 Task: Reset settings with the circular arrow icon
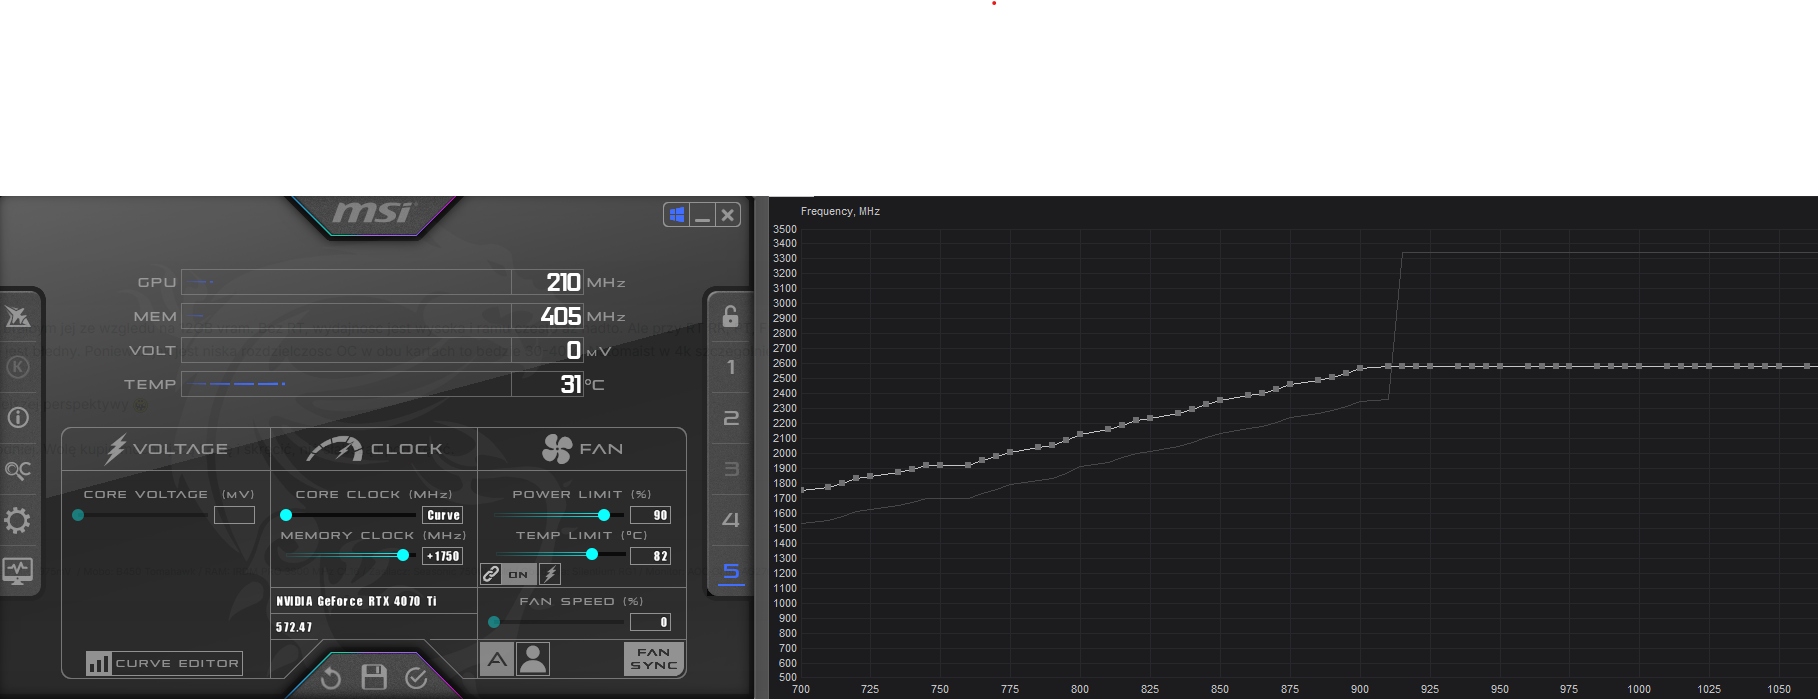[331, 679]
